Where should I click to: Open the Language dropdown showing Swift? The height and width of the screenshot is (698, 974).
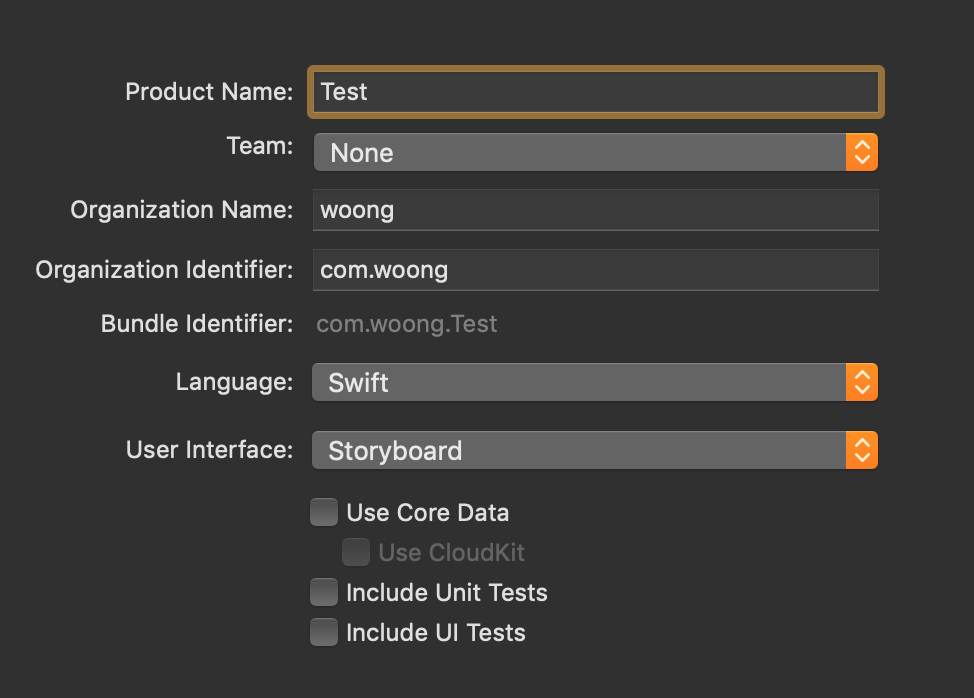coord(580,383)
